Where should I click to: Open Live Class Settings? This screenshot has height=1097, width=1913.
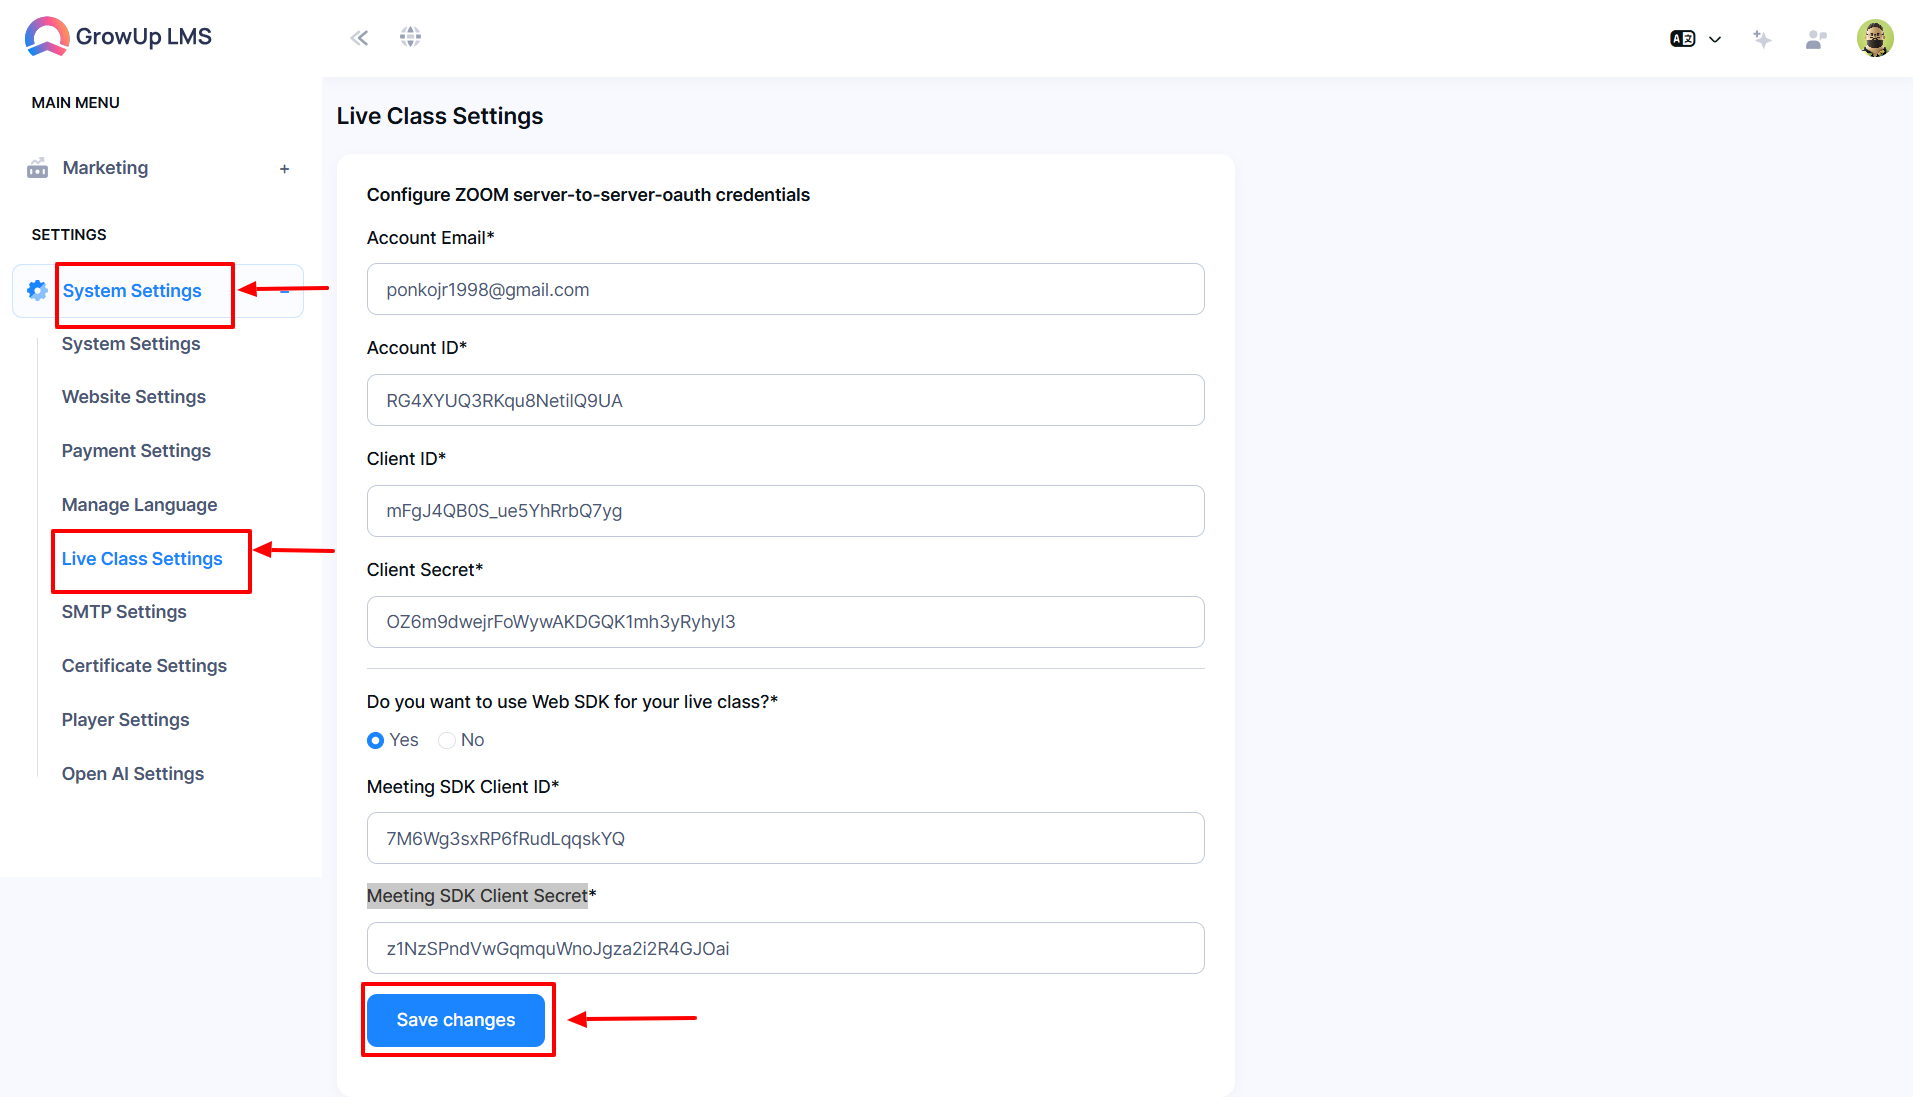[x=142, y=559]
